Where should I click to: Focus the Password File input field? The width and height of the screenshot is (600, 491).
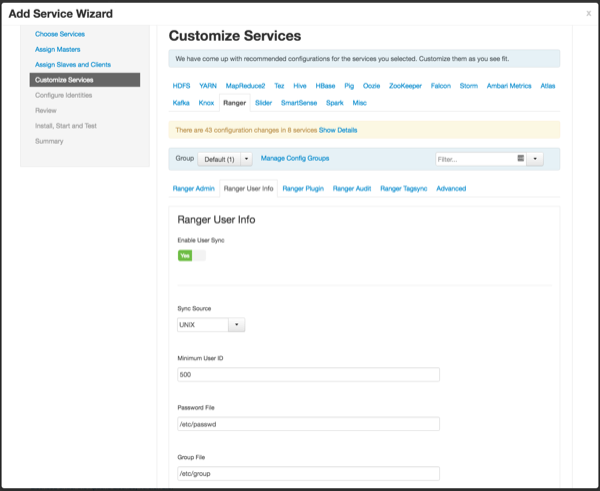point(307,424)
